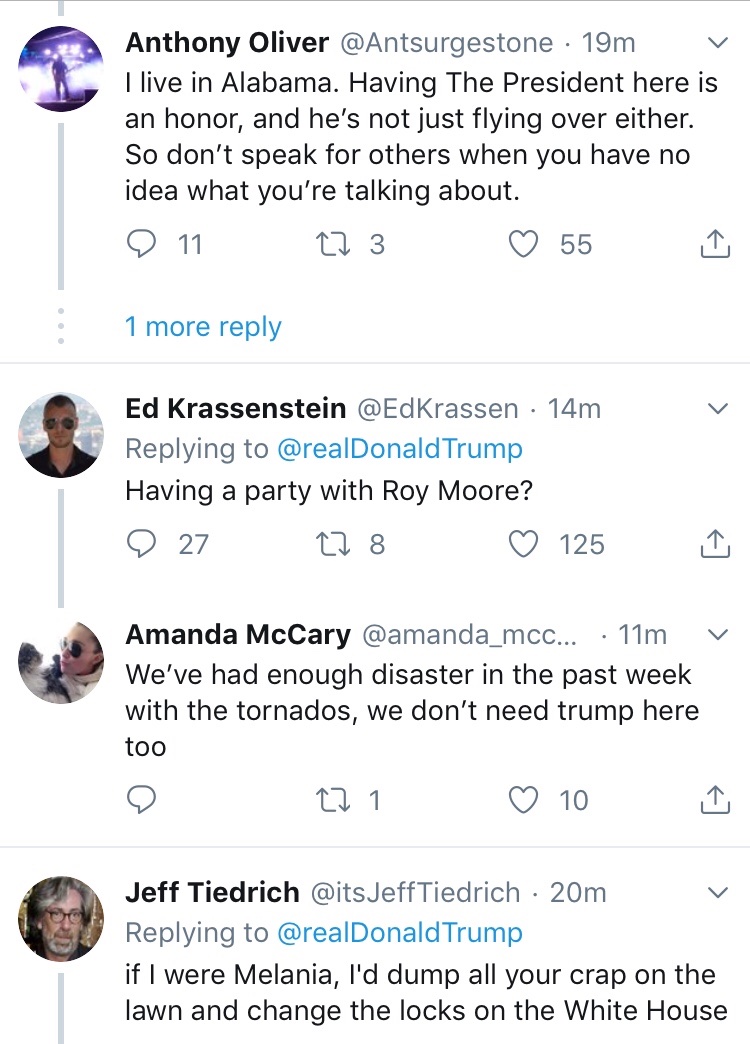750x1044 pixels.
Task: Like Ed Krassenstein's tweet
Action: click(524, 544)
